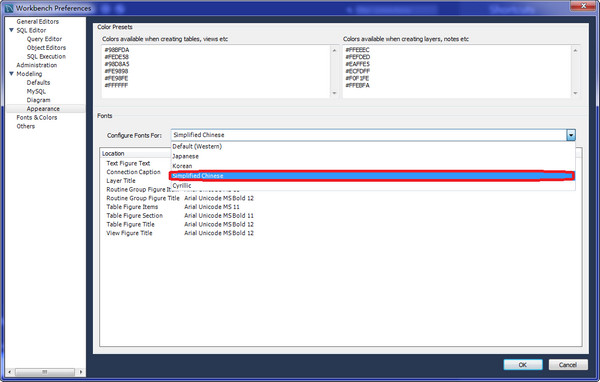600x382 pixels.
Task: Choose Simplified Chinese in the dropdown list
Action: click(x=372, y=176)
